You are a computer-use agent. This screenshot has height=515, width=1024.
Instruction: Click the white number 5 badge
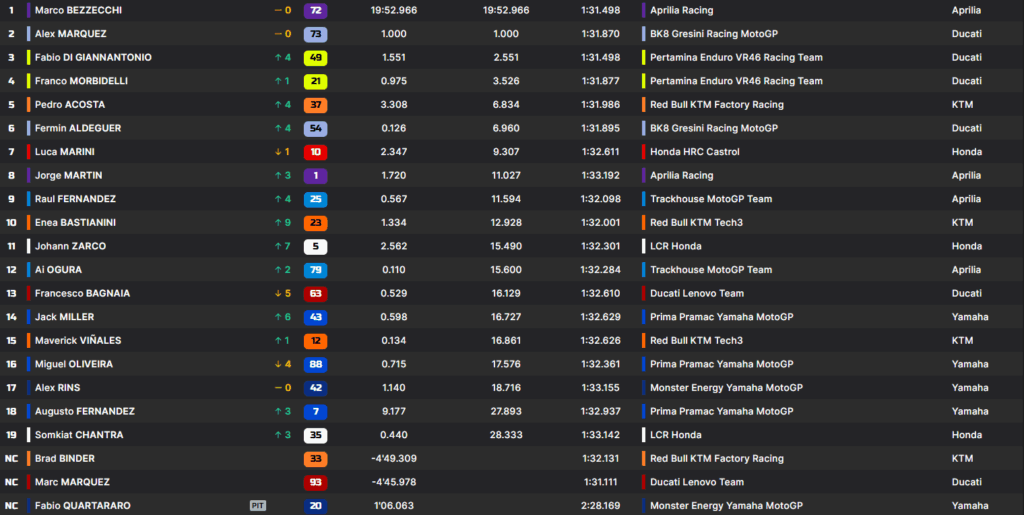[x=315, y=247]
